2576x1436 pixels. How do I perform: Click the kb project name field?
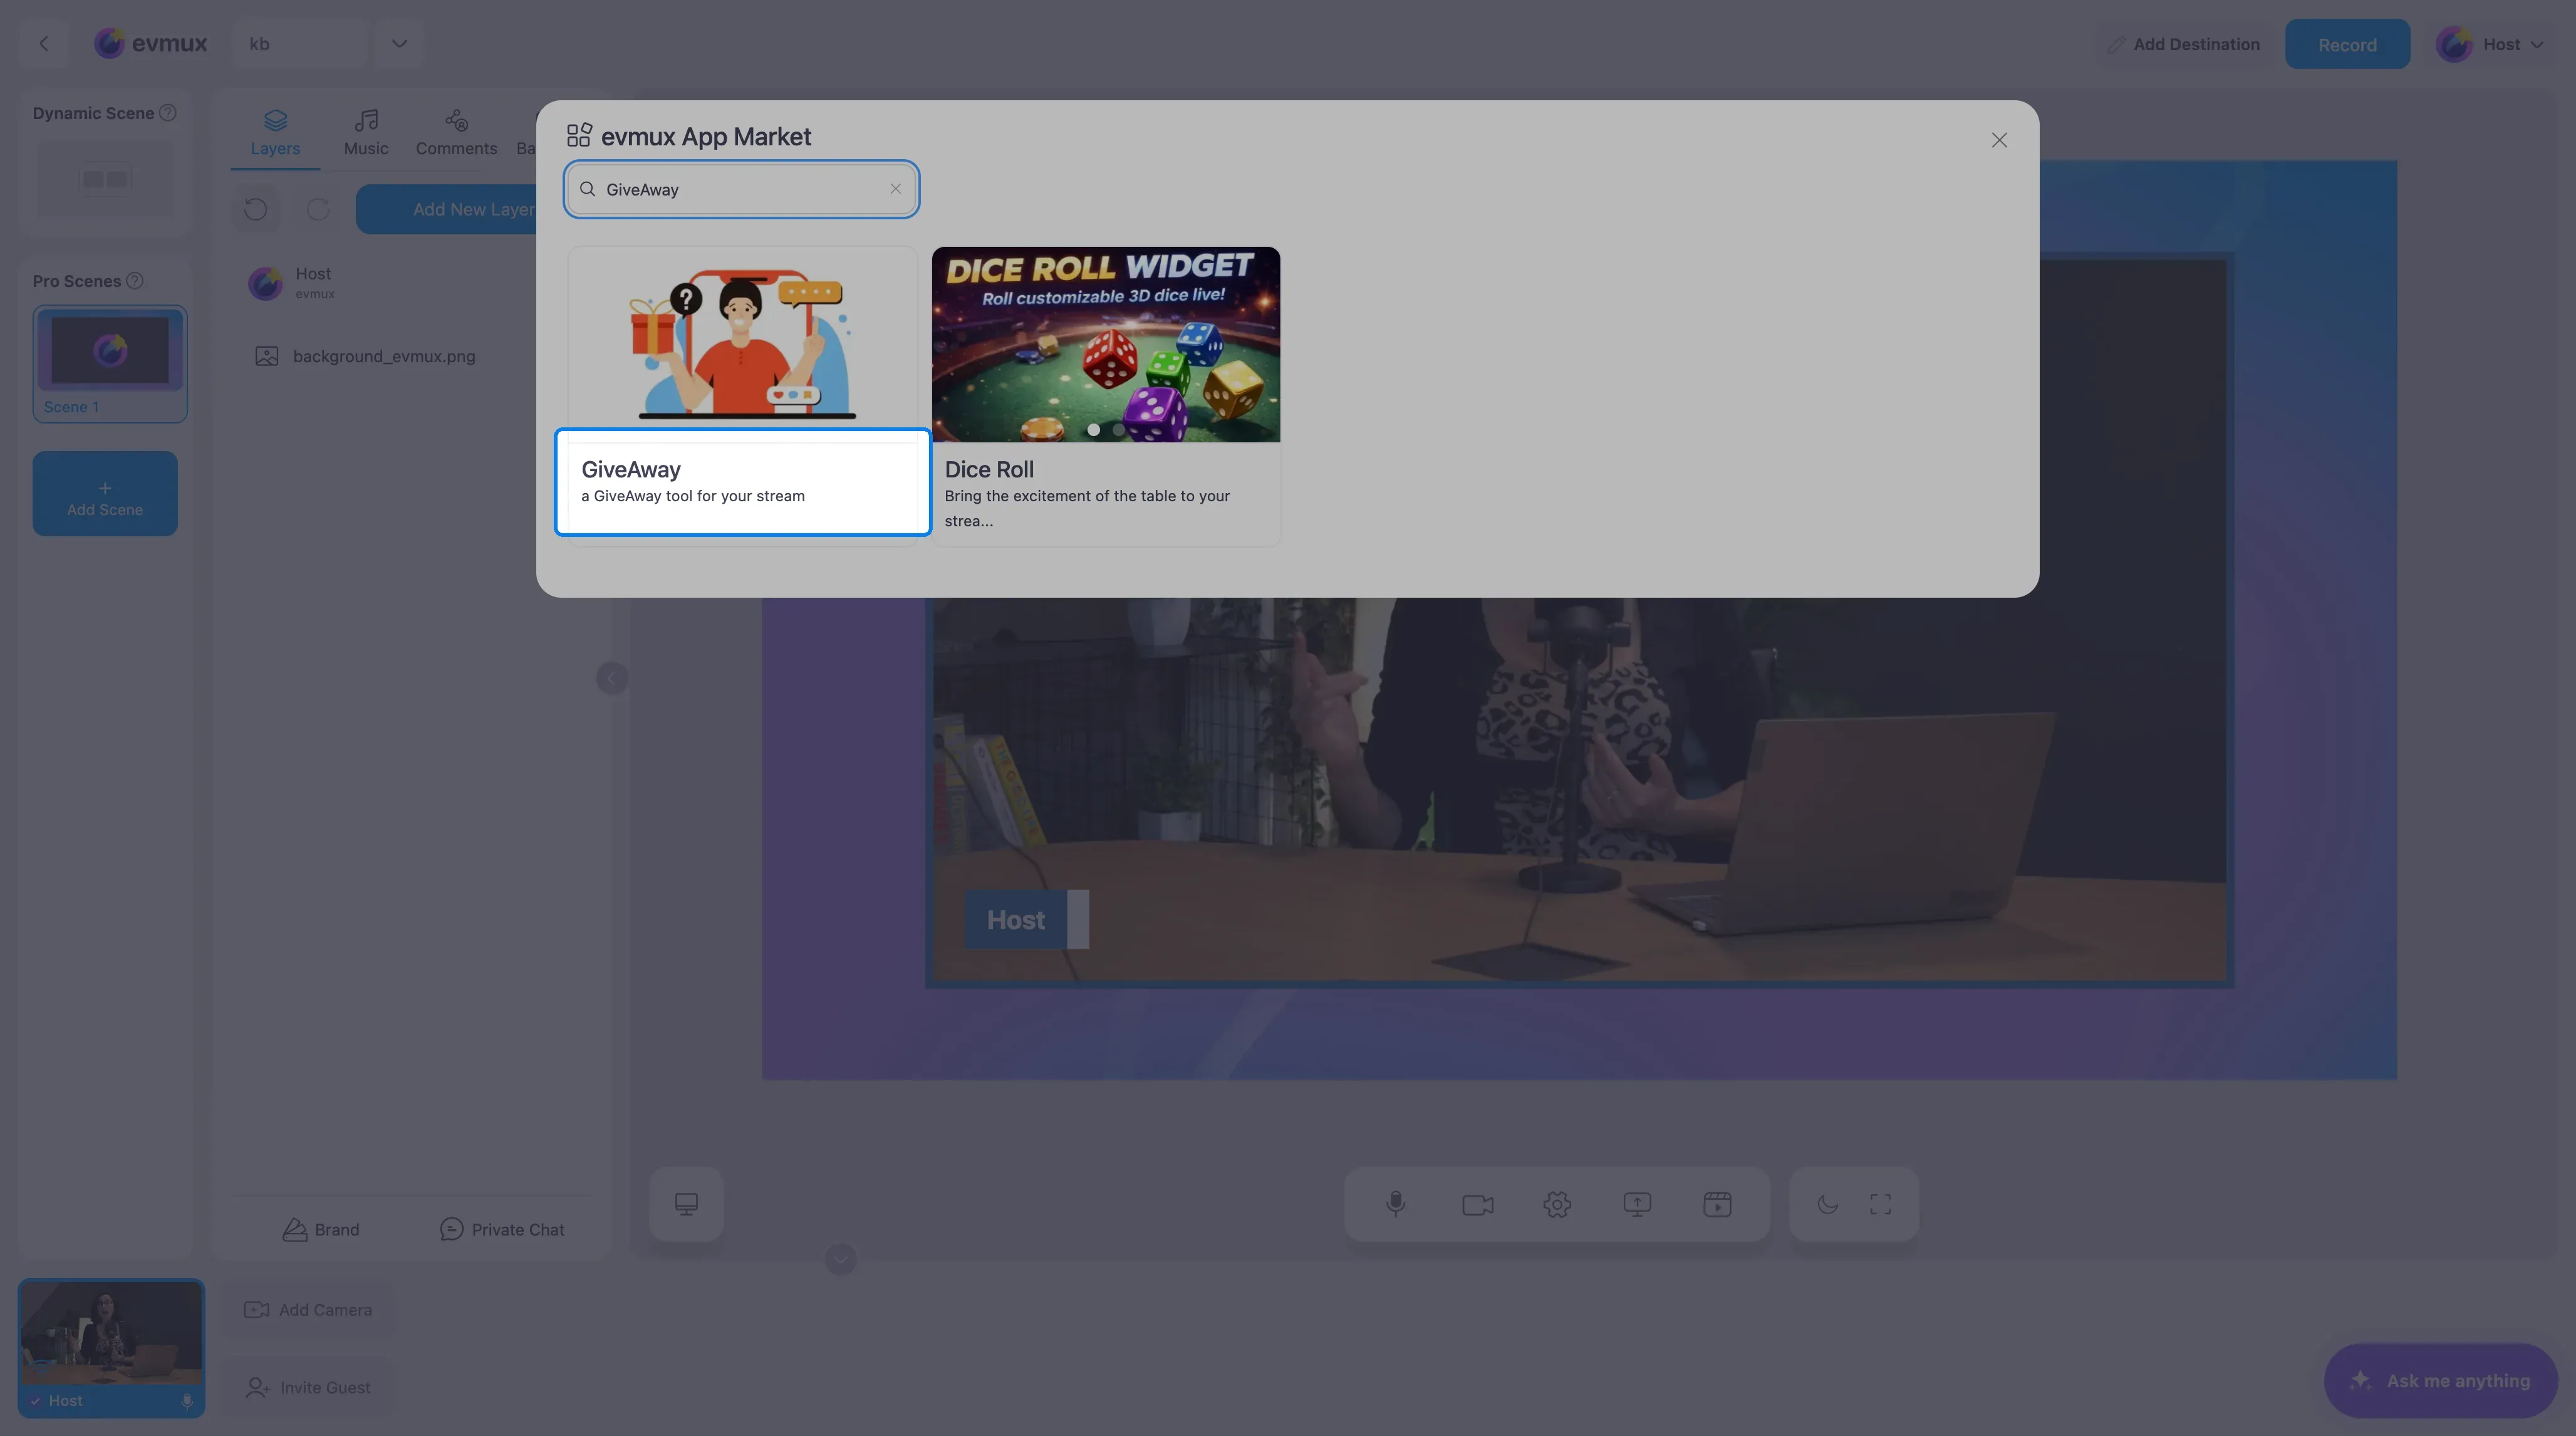point(300,44)
